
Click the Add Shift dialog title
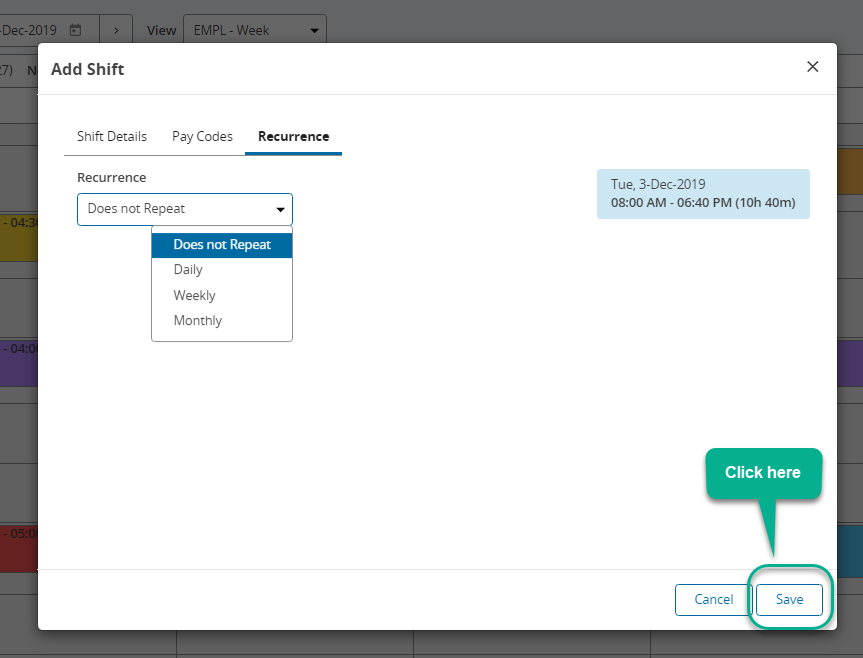[x=88, y=69]
